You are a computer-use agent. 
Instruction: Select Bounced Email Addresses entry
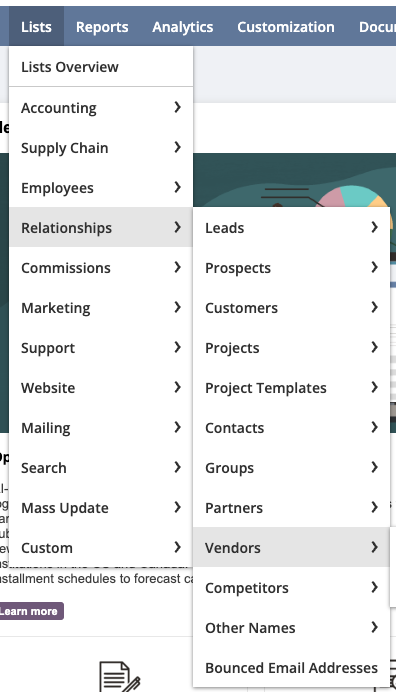coord(291,668)
